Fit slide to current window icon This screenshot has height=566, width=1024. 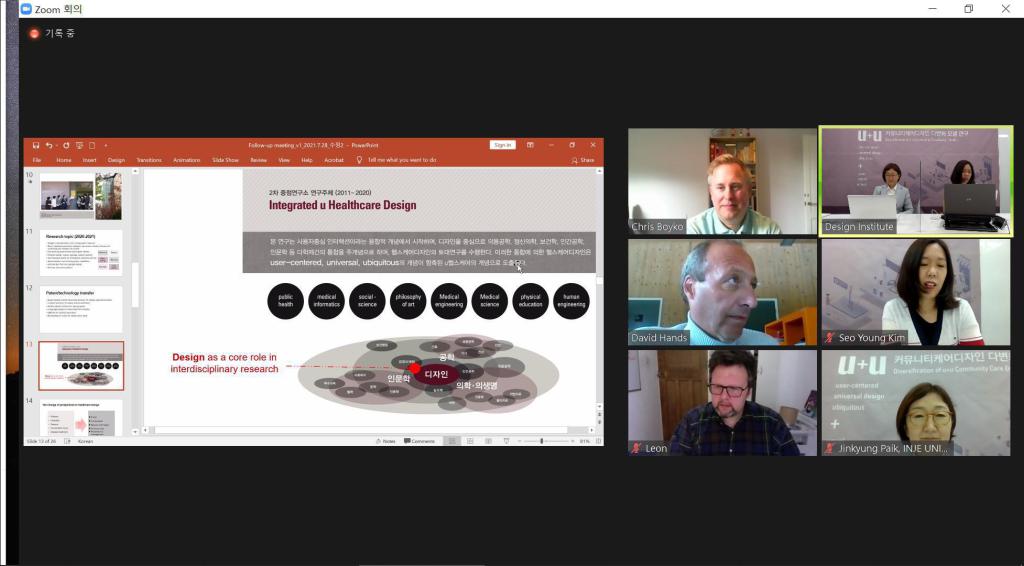tap(599, 441)
